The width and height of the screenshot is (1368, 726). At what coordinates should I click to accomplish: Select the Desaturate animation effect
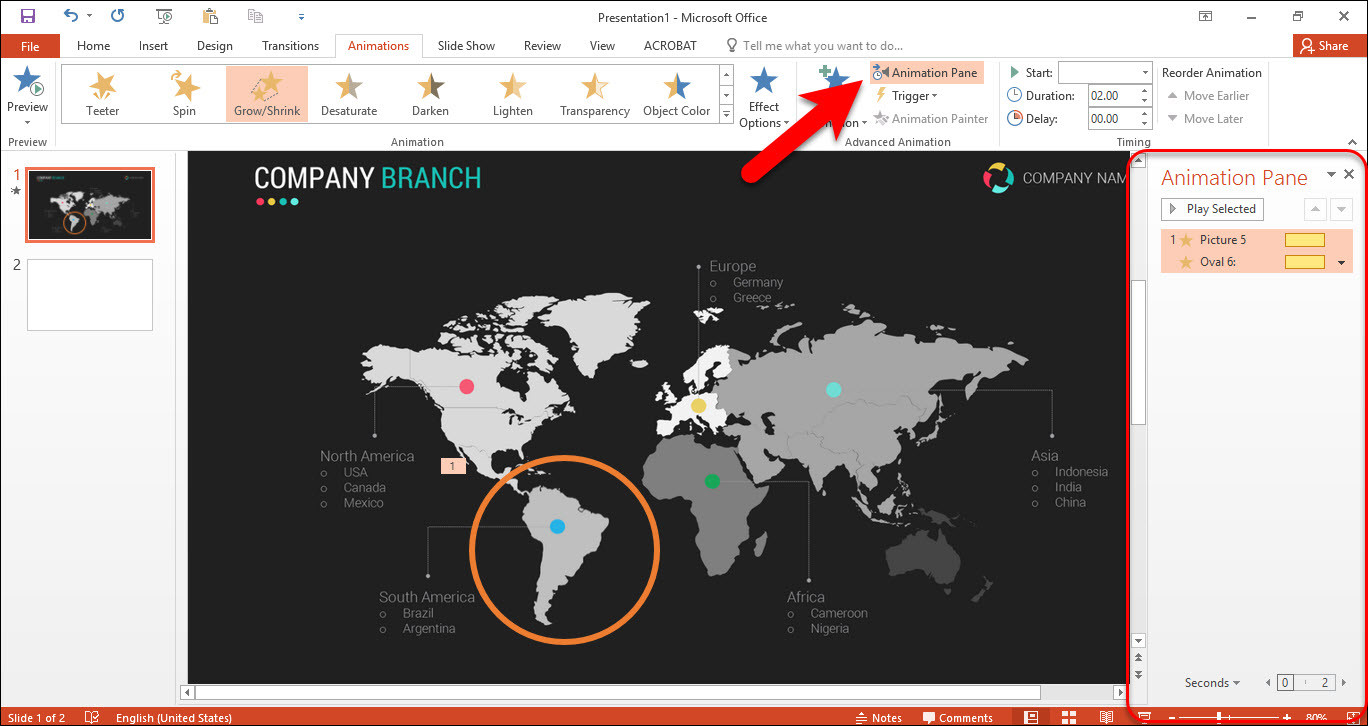coord(348,93)
